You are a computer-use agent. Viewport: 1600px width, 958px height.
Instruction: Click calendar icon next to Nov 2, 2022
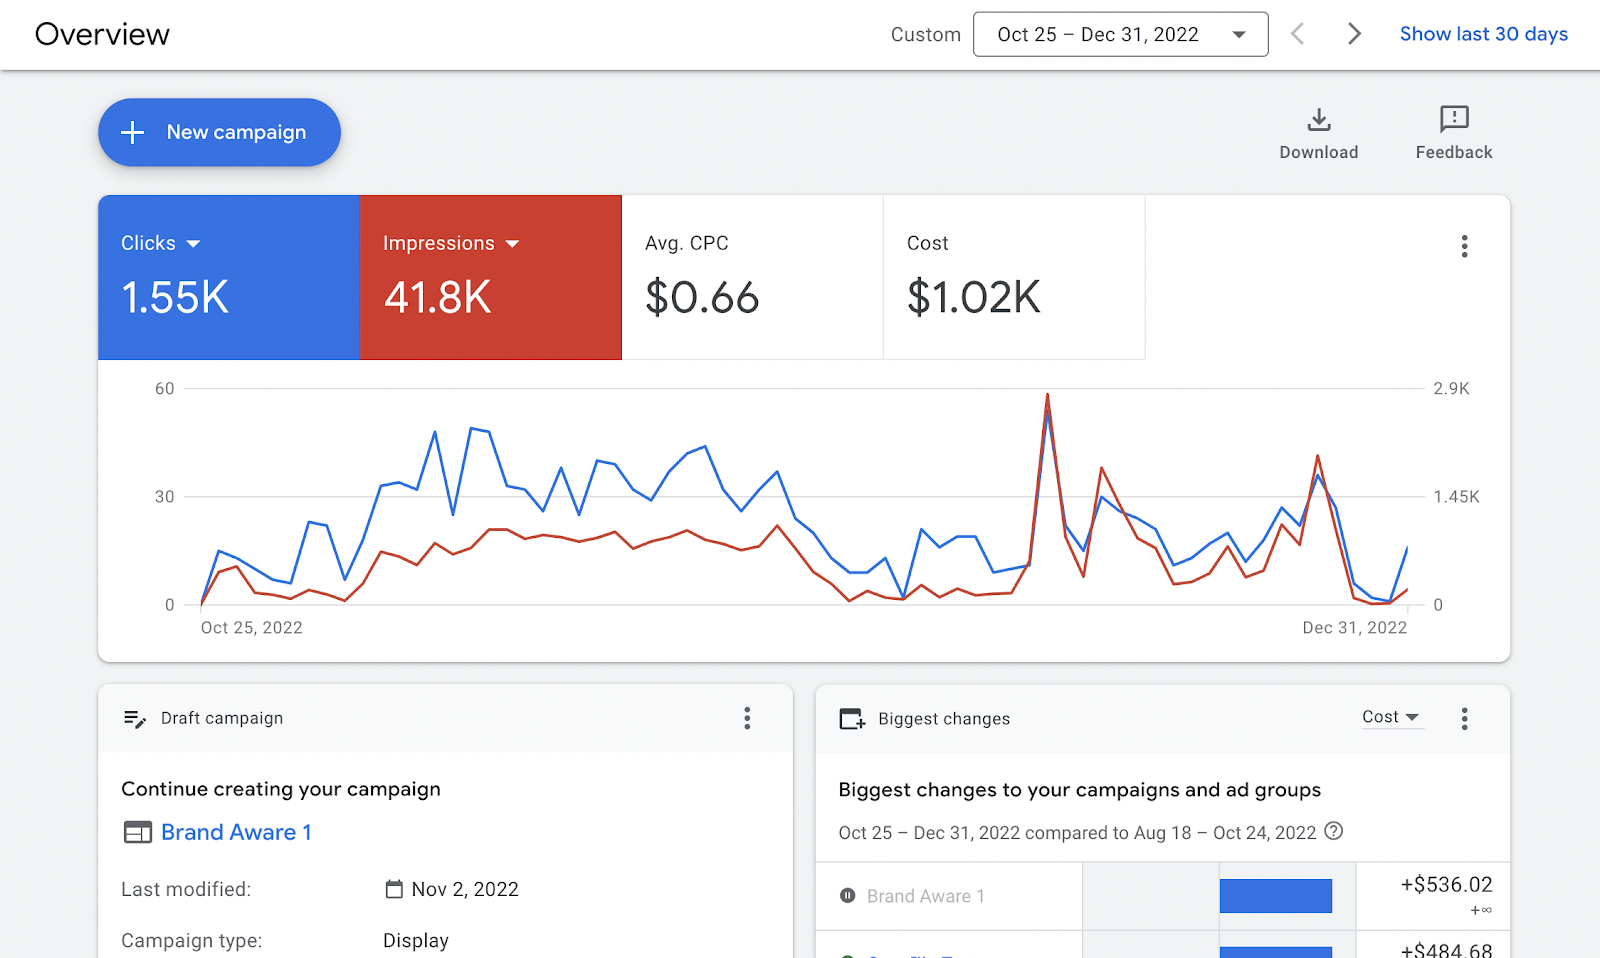click(x=394, y=889)
